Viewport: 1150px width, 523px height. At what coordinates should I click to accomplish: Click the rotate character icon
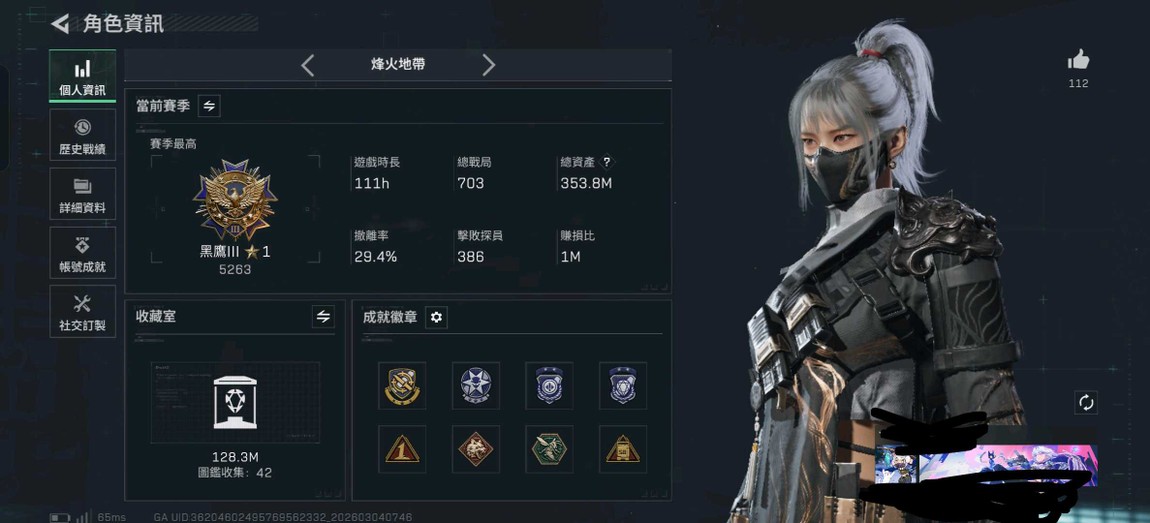pos(1086,402)
